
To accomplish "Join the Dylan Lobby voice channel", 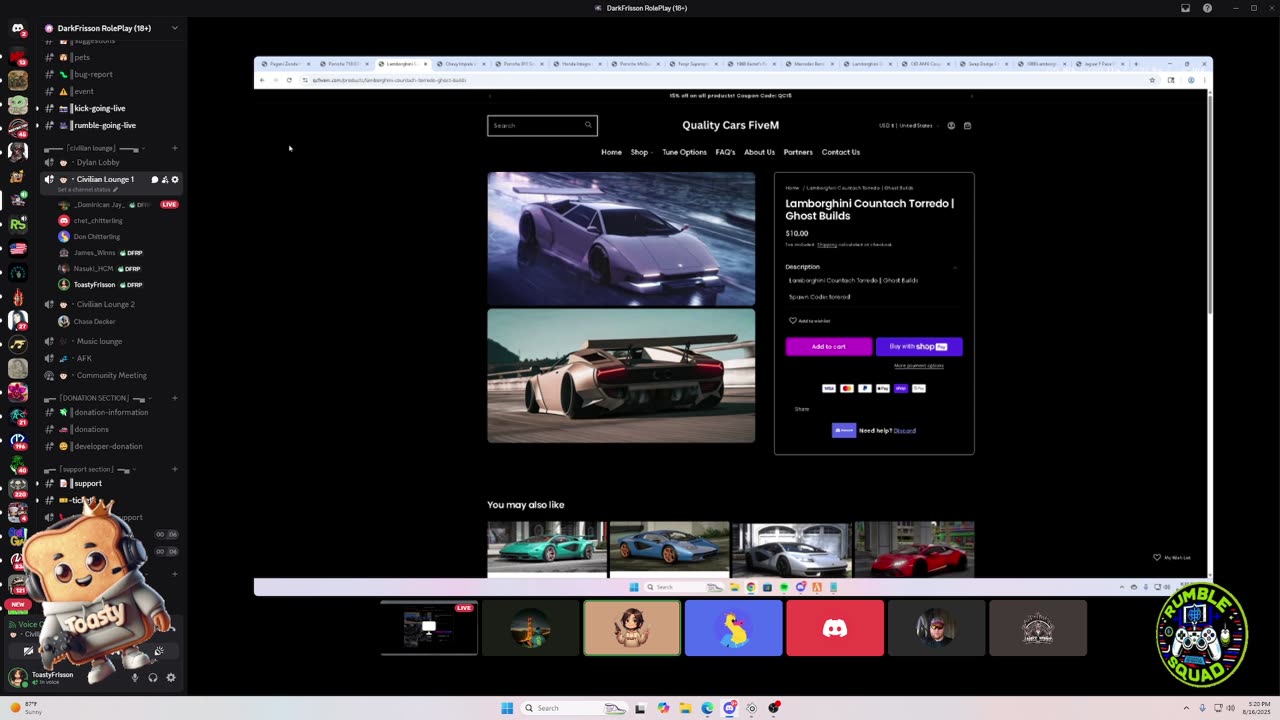I will [x=98, y=162].
